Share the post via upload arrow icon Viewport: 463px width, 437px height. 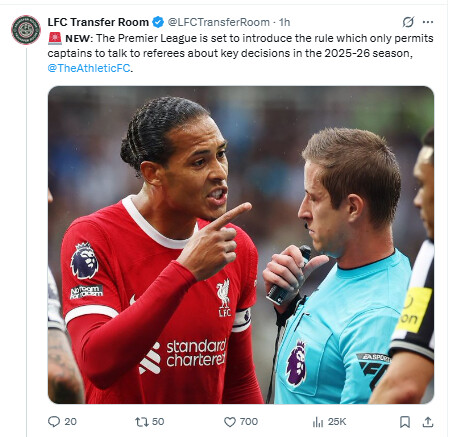[428, 422]
